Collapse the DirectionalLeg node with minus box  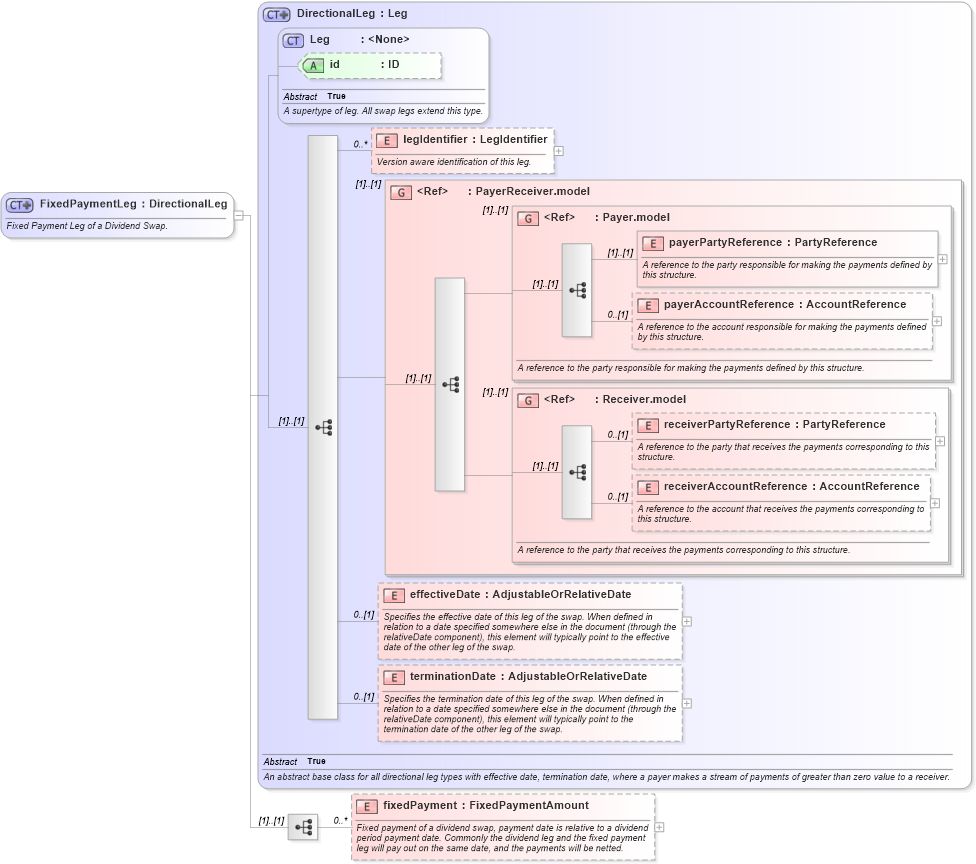238,215
